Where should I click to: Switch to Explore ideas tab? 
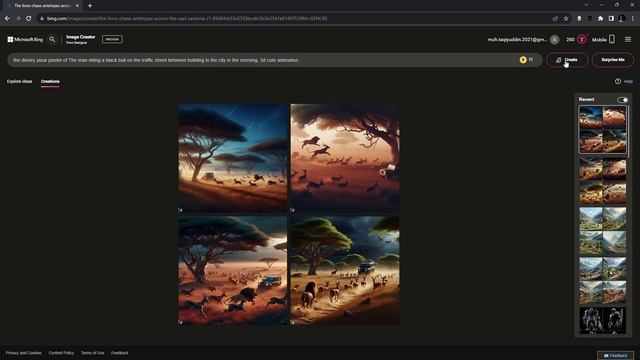click(x=20, y=82)
